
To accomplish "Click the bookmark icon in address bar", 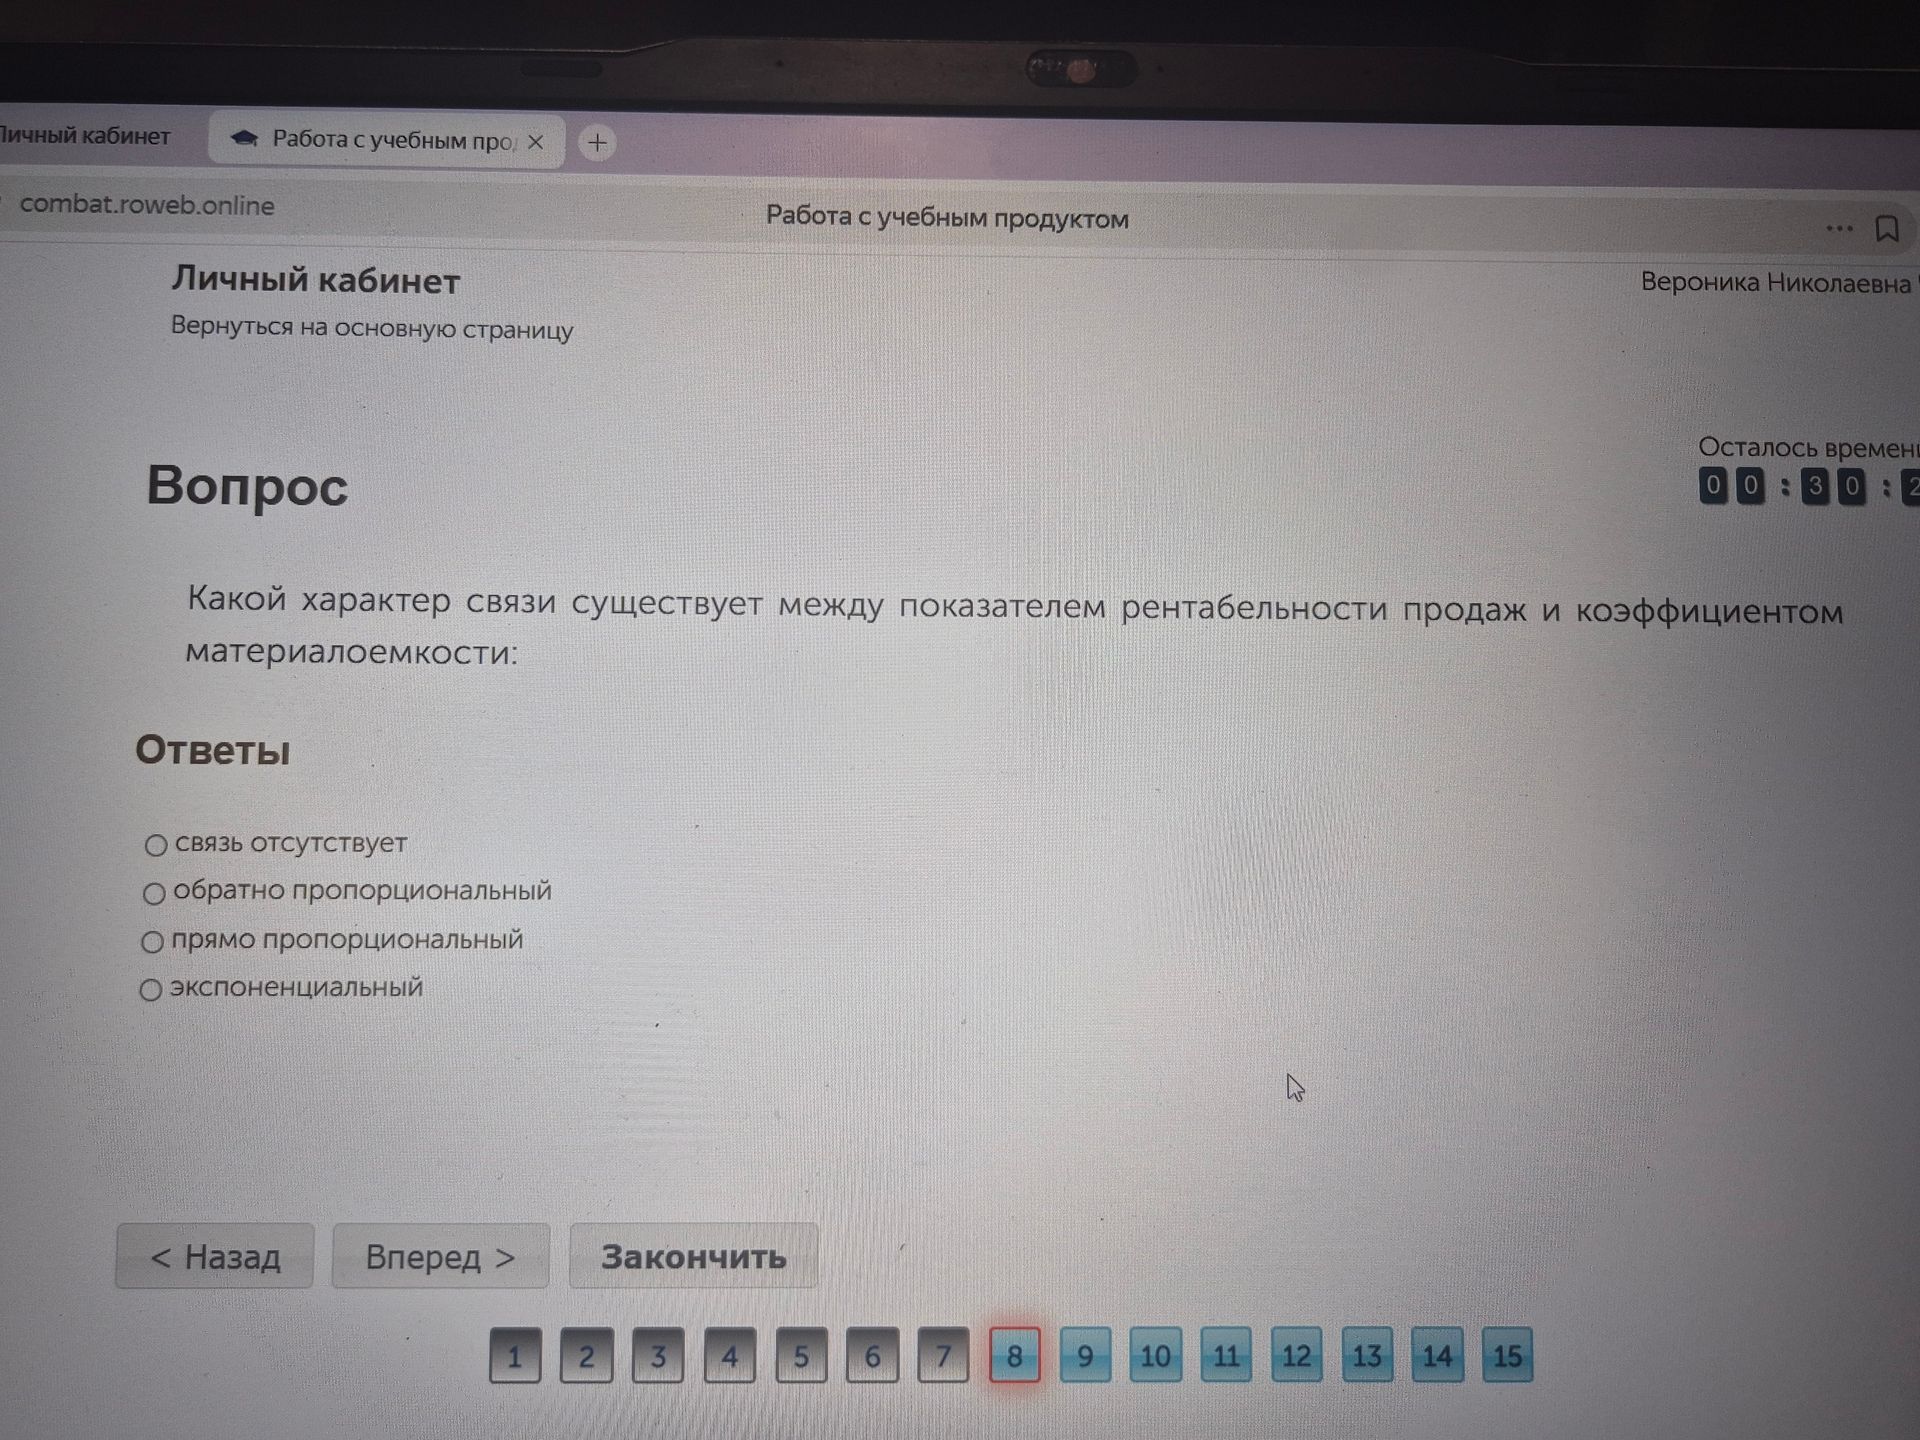I will 1887,229.
